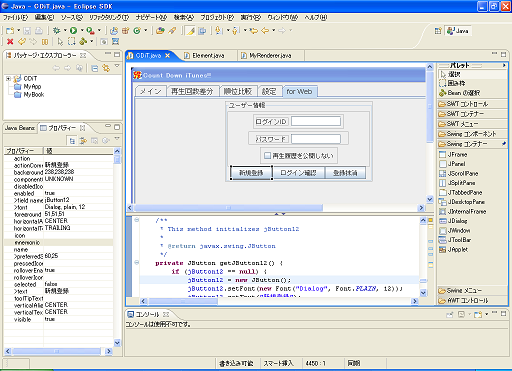Viewport: 512px width, 371px height.
Task: Expand the SWT Controls palette drawer
Action: click(x=473, y=104)
